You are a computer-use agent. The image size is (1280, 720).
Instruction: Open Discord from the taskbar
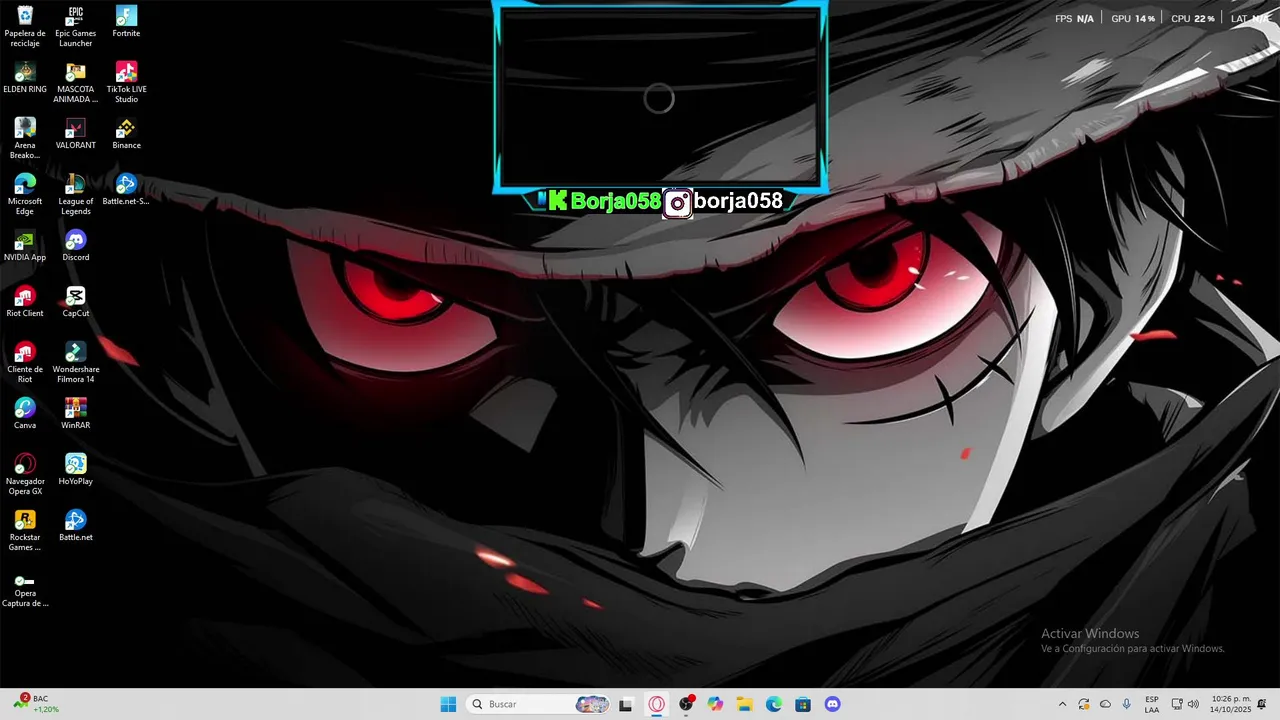833,704
